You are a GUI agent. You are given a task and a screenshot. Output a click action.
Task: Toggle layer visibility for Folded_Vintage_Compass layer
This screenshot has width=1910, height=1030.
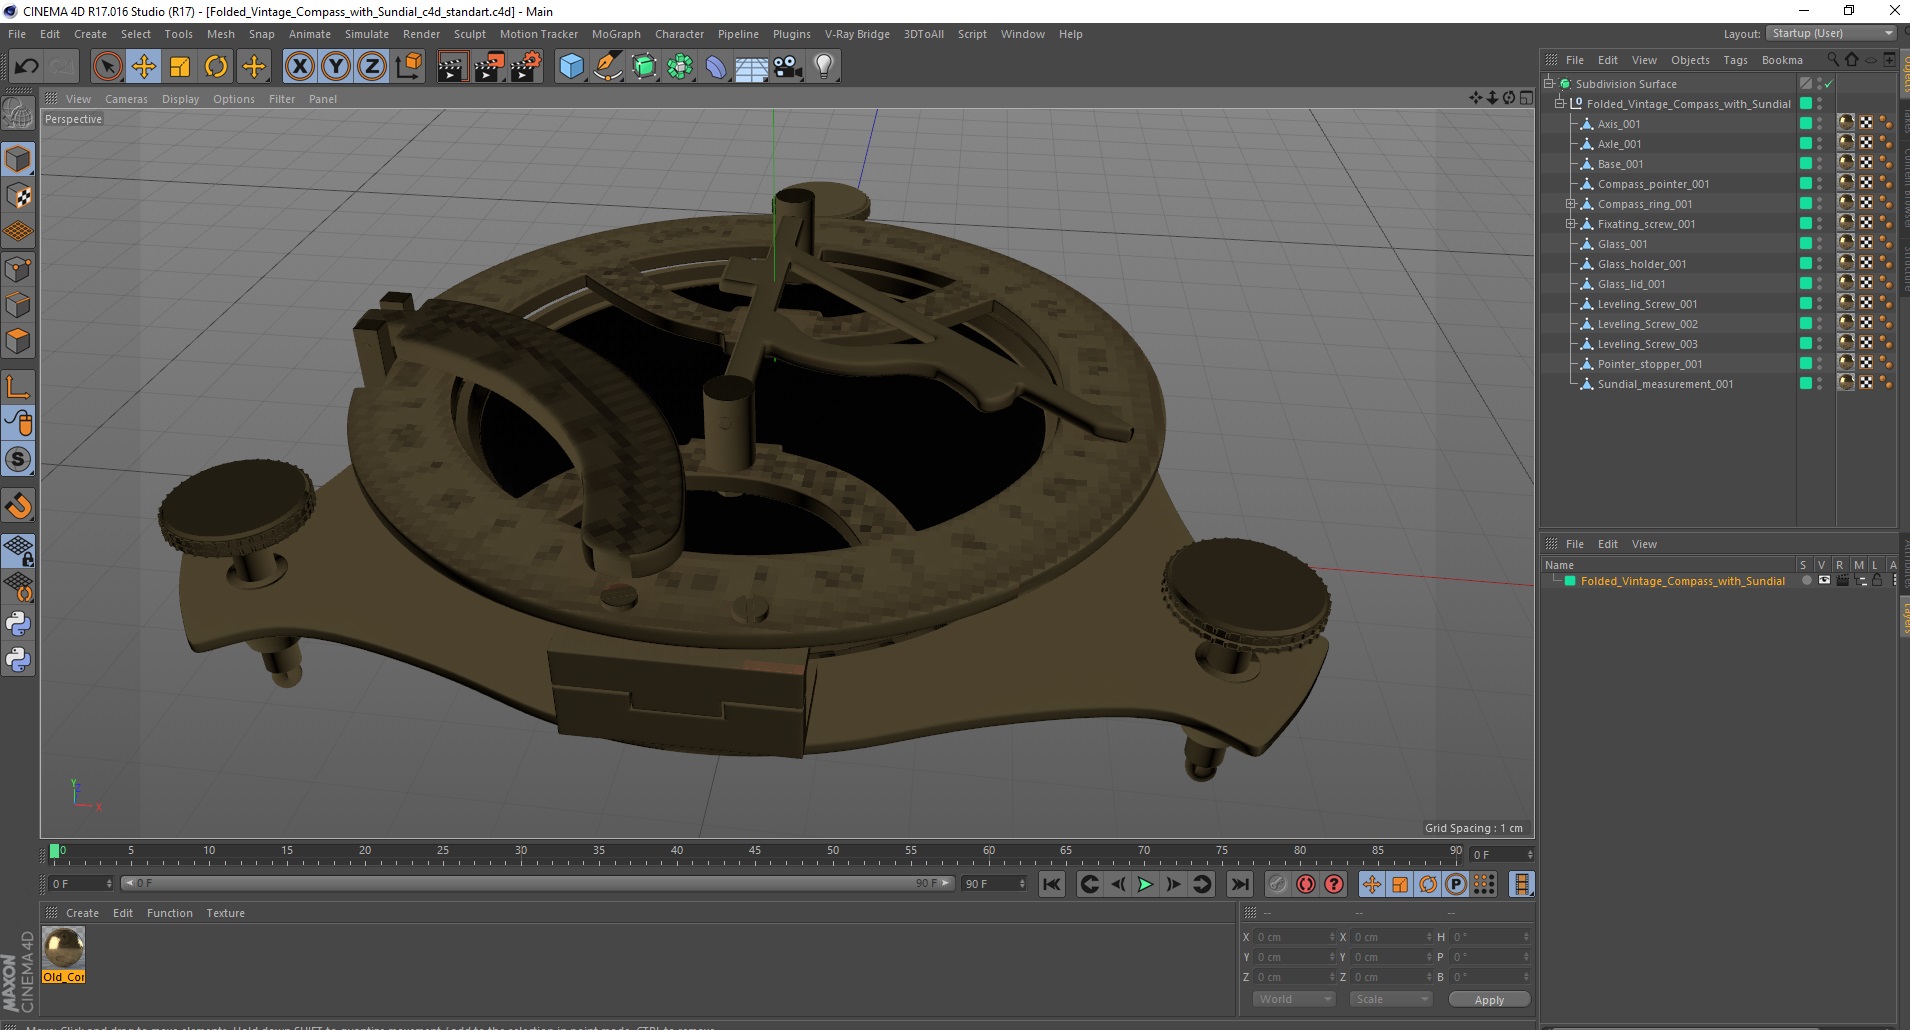pyautogui.click(x=1824, y=580)
